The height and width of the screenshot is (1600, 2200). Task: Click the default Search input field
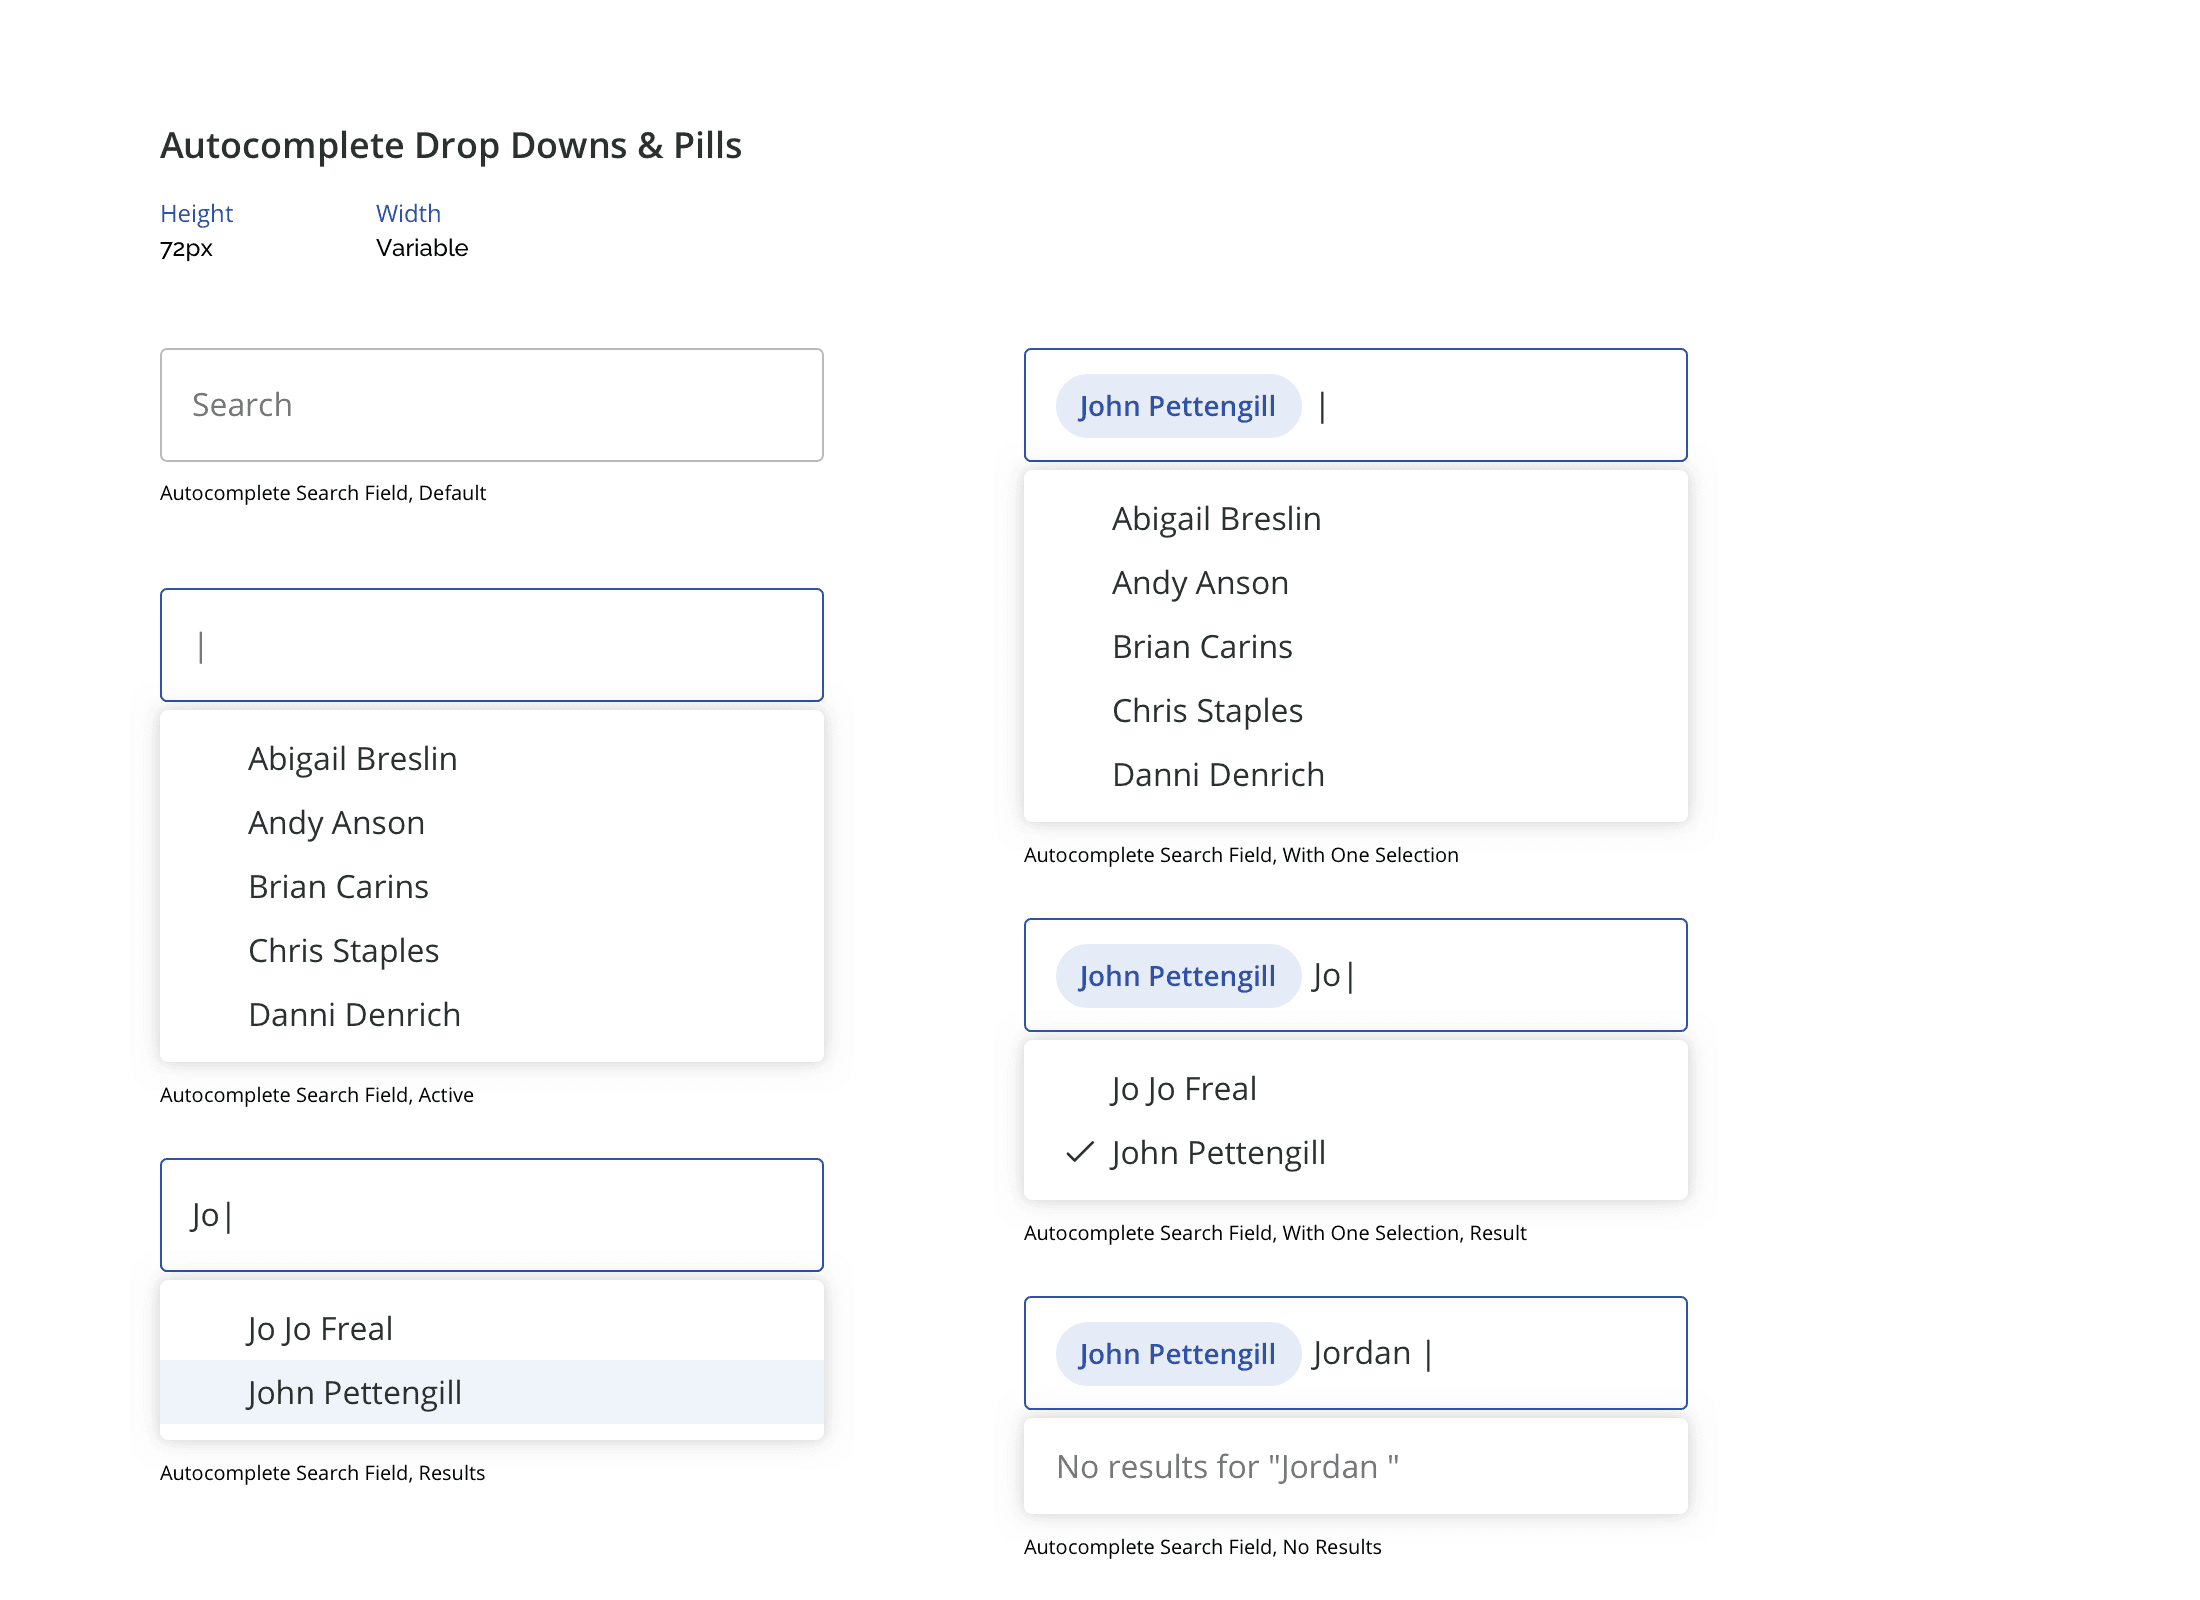[x=491, y=405]
